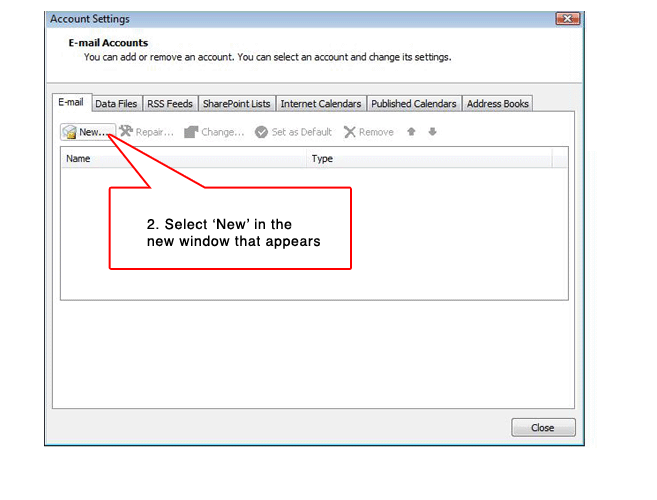
Task: Click the Change account icon
Action: pyautogui.click(x=191, y=132)
